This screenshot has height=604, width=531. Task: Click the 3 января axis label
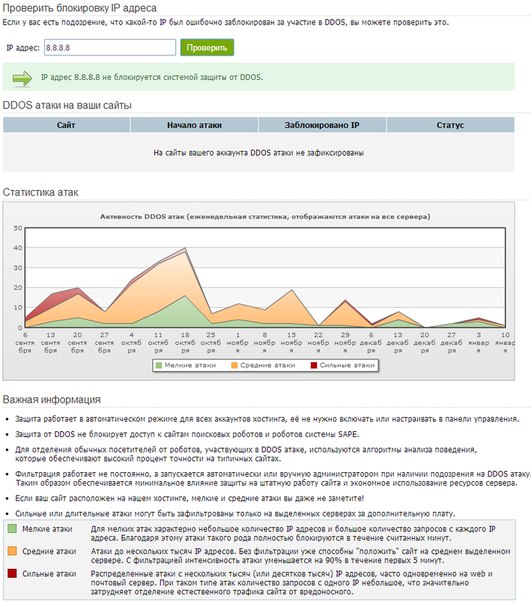(478, 342)
